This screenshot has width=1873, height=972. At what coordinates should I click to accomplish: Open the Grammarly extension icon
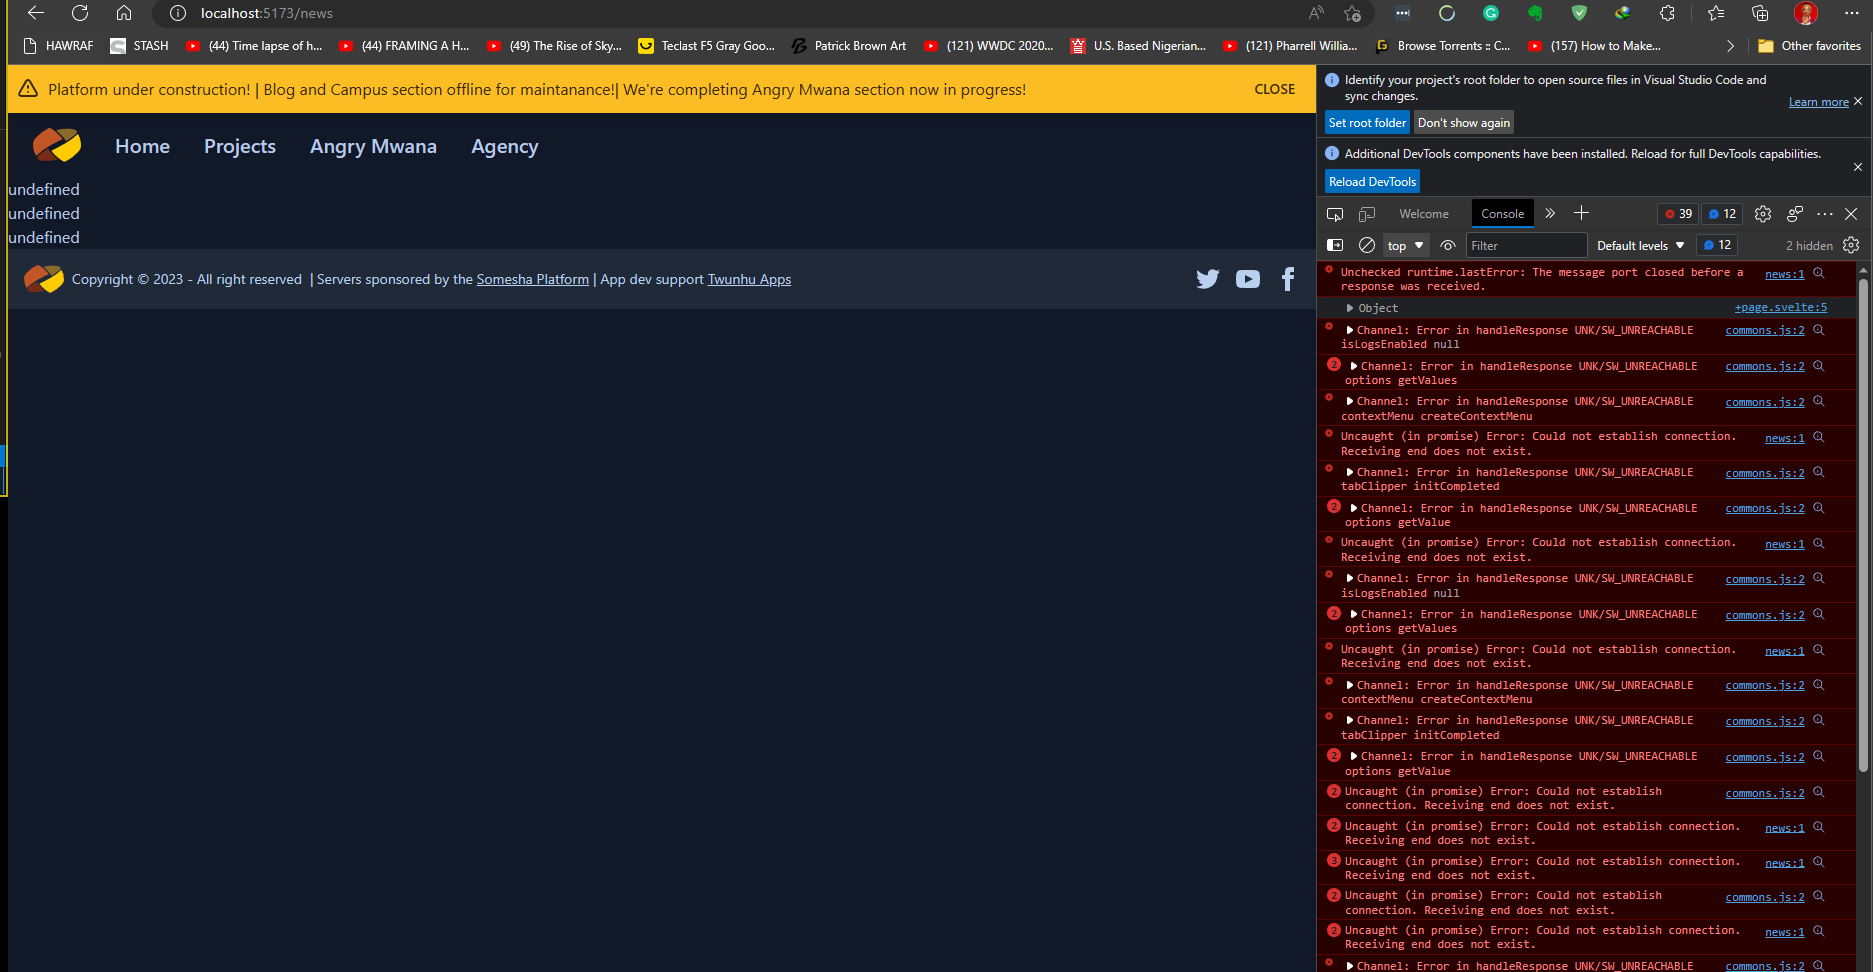pyautogui.click(x=1491, y=13)
